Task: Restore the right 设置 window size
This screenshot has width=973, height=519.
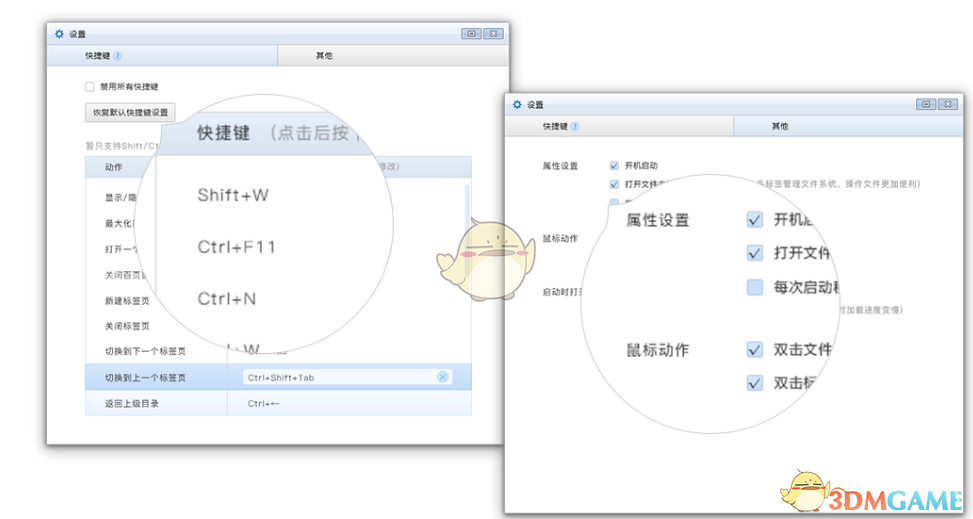Action: 926,104
